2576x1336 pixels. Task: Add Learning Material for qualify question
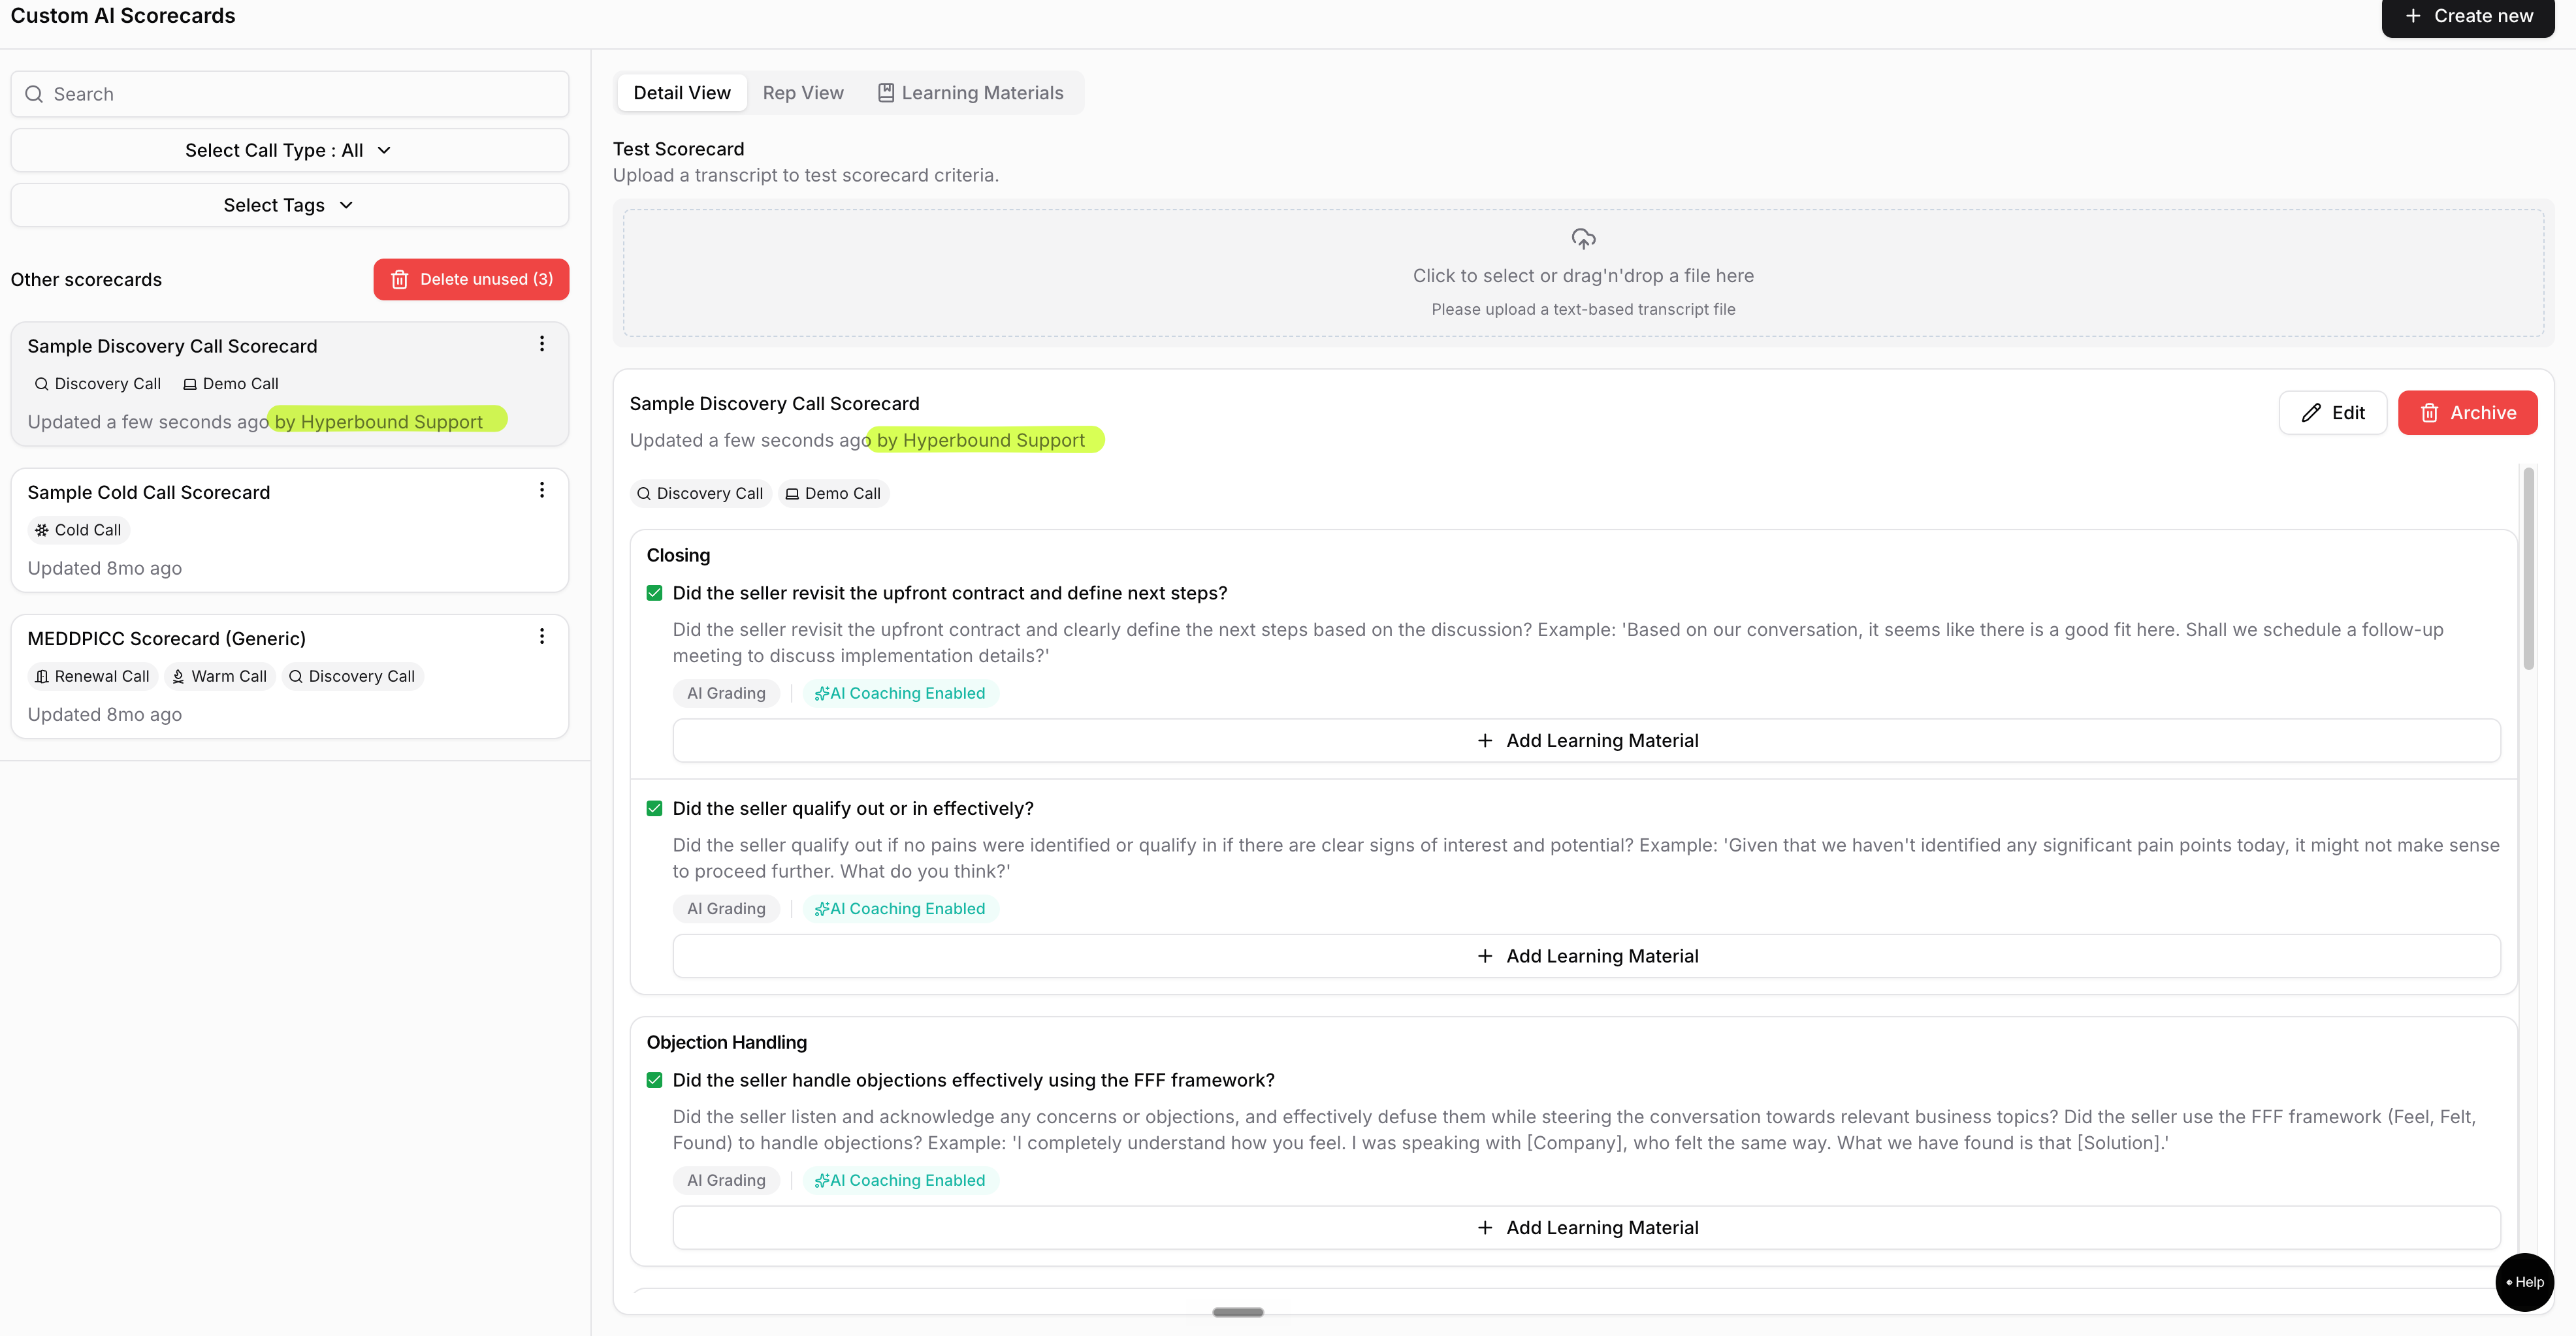point(1586,956)
